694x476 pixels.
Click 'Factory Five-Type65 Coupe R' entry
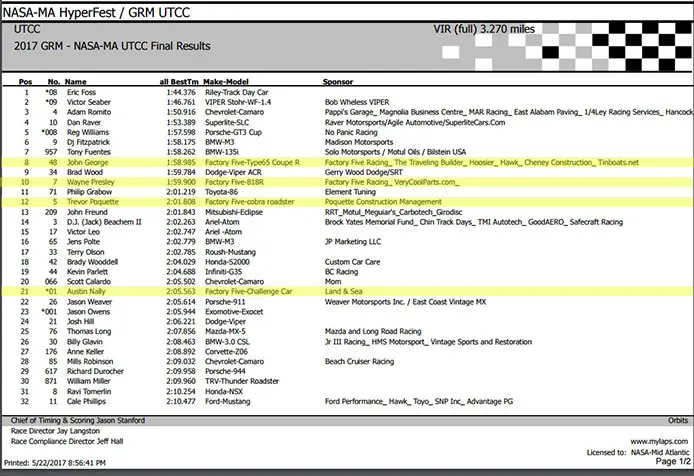[x=252, y=162]
